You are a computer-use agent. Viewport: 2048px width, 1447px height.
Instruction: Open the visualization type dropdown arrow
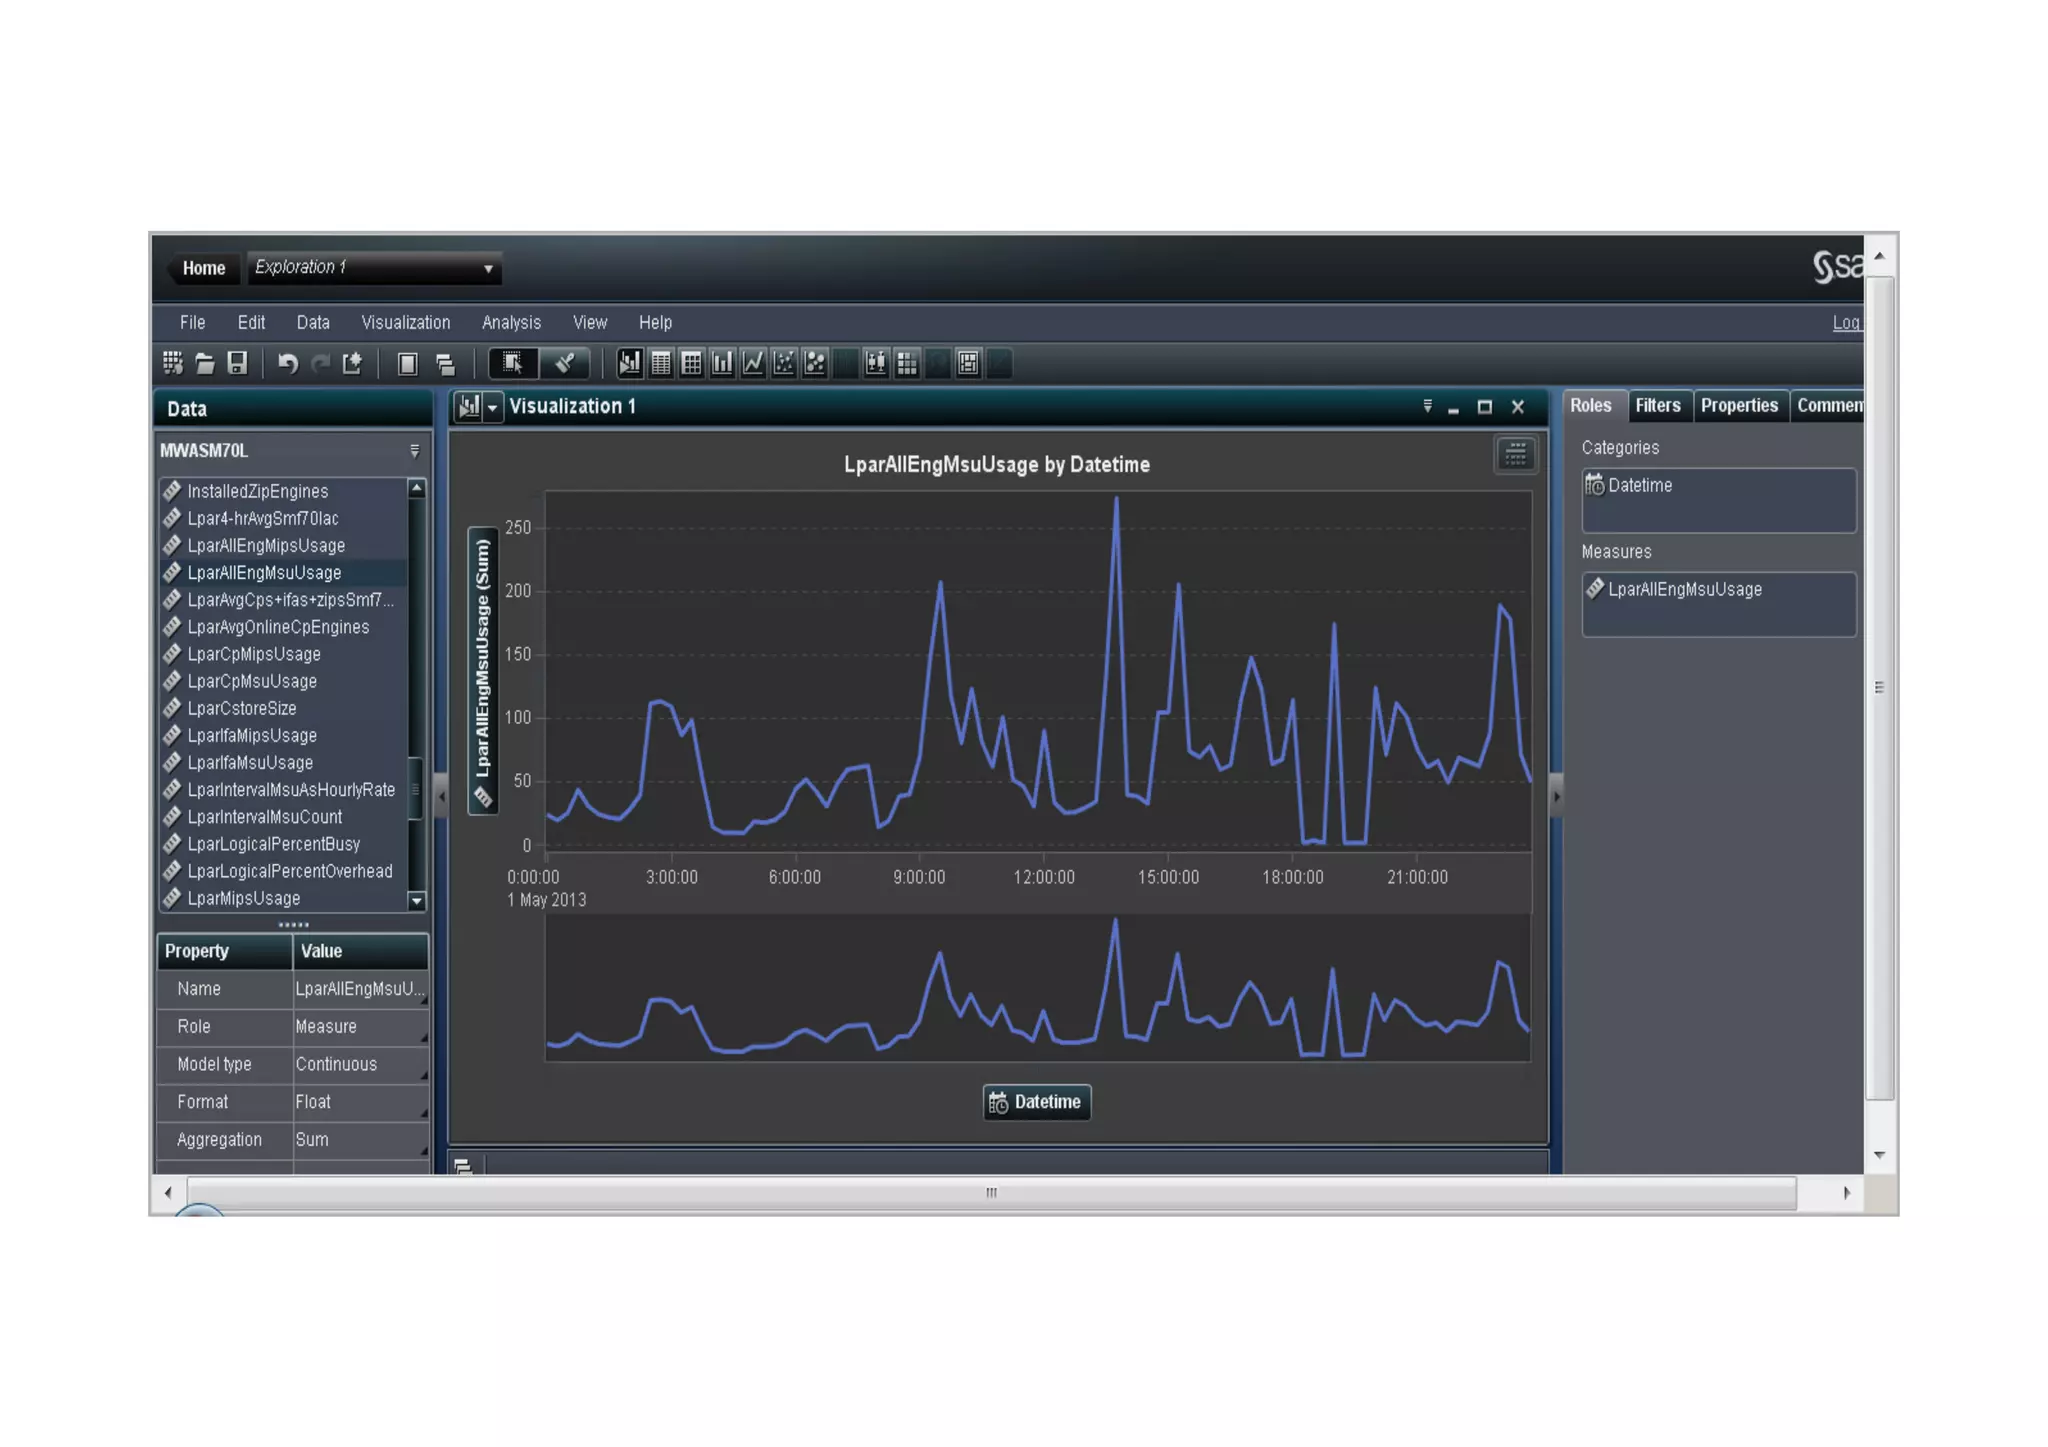492,408
